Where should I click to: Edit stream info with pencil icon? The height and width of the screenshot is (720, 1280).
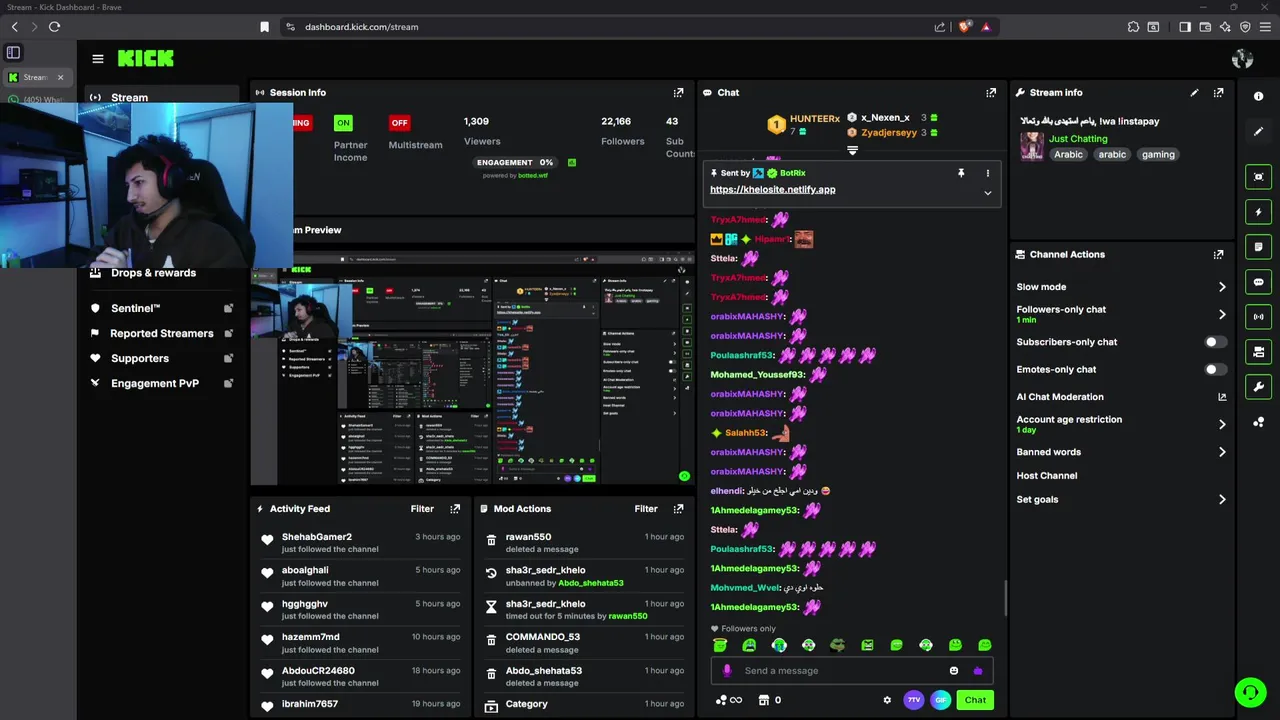(1194, 92)
